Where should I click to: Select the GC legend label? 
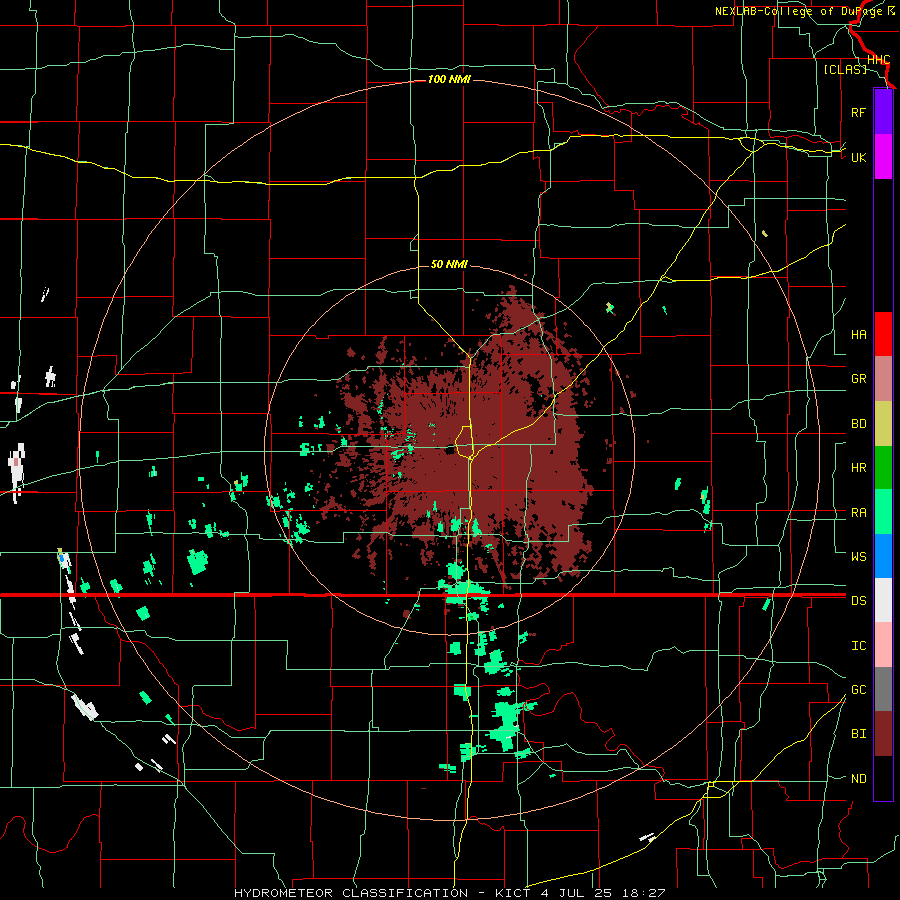tap(858, 689)
